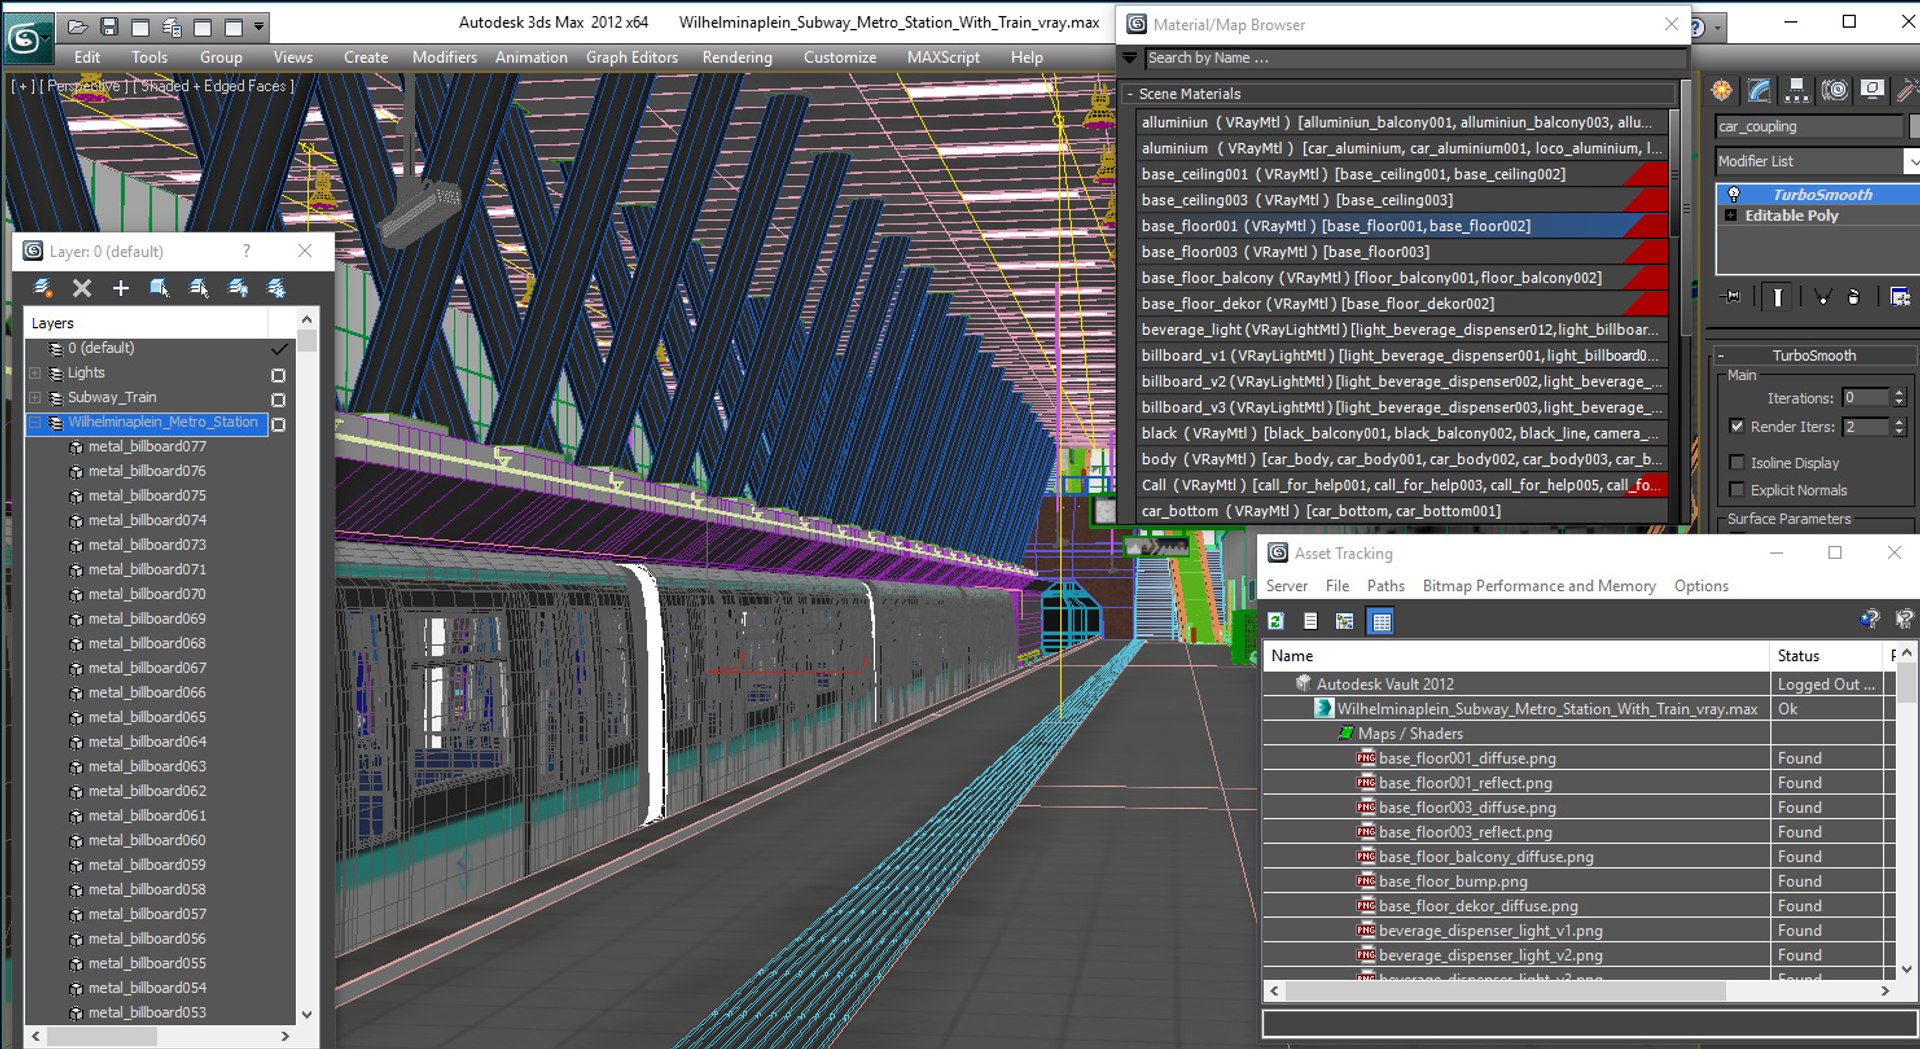Click Hide/Unhide All Layers icon
This screenshot has width=1920, height=1049.
pyautogui.click(x=238, y=288)
